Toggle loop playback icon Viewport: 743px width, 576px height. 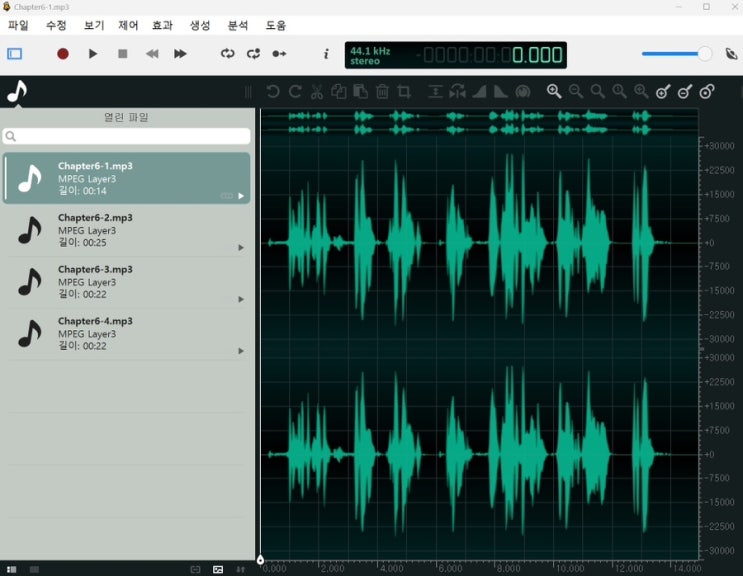click(228, 54)
